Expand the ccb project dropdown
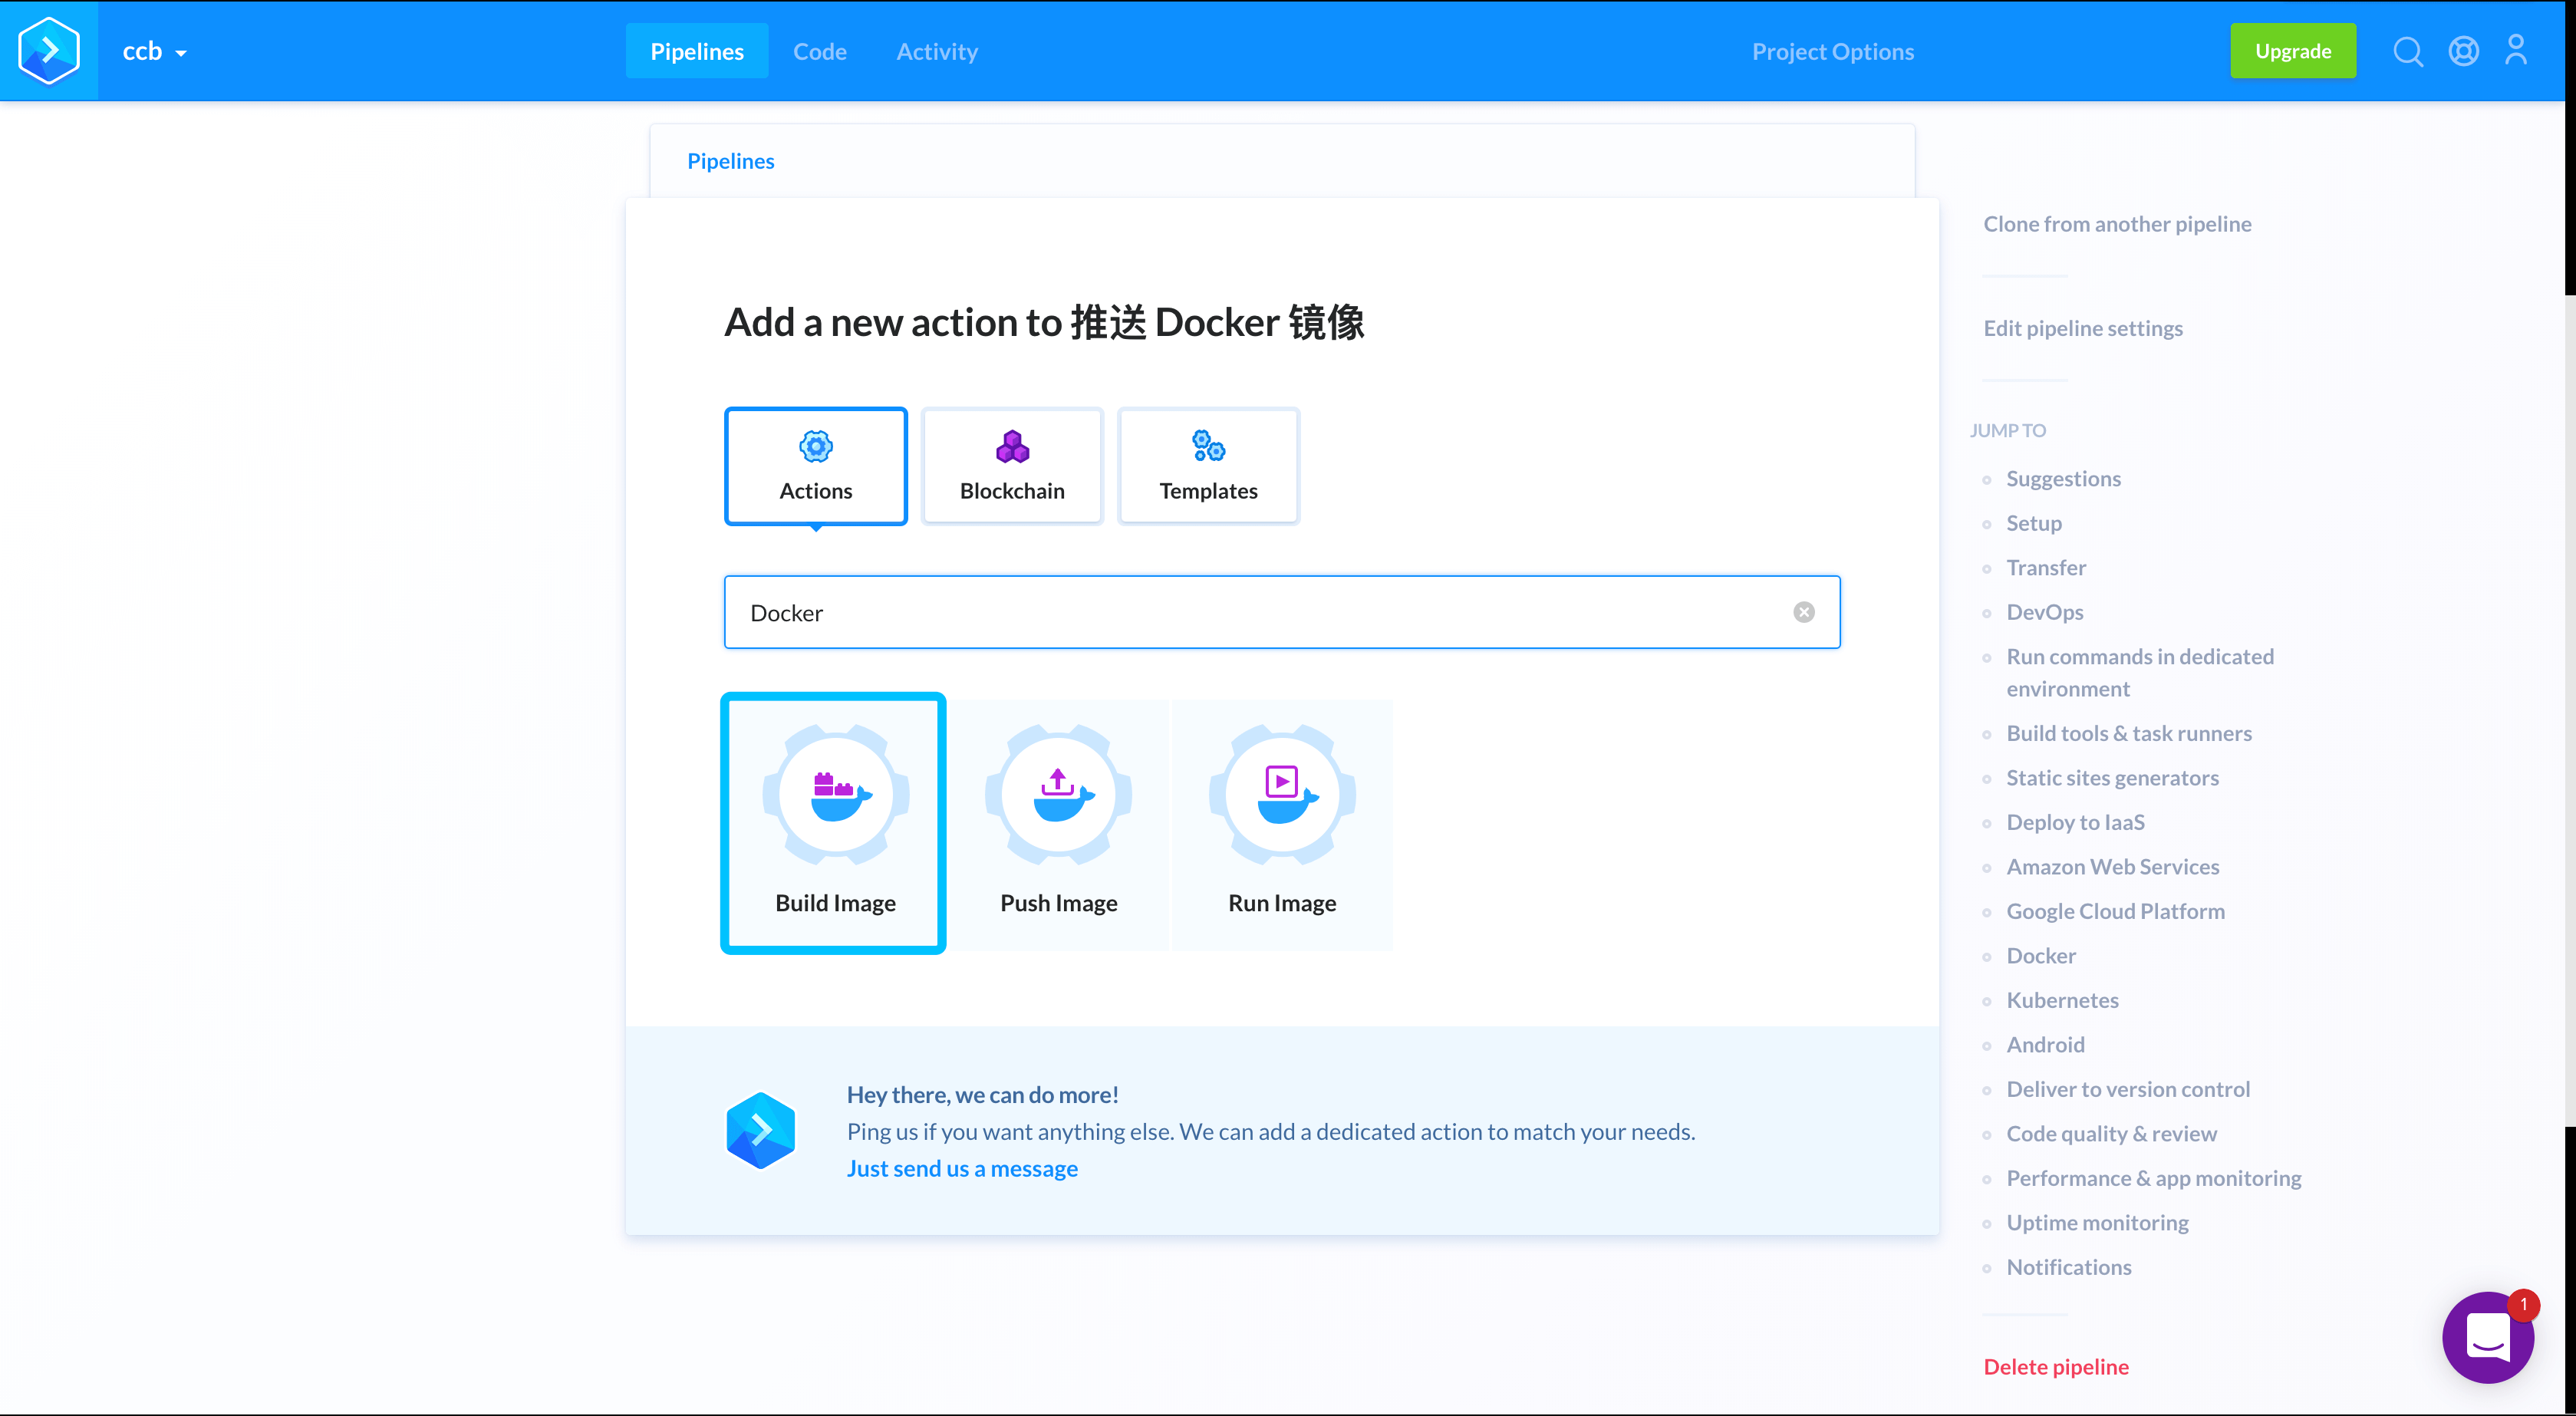 [154, 52]
